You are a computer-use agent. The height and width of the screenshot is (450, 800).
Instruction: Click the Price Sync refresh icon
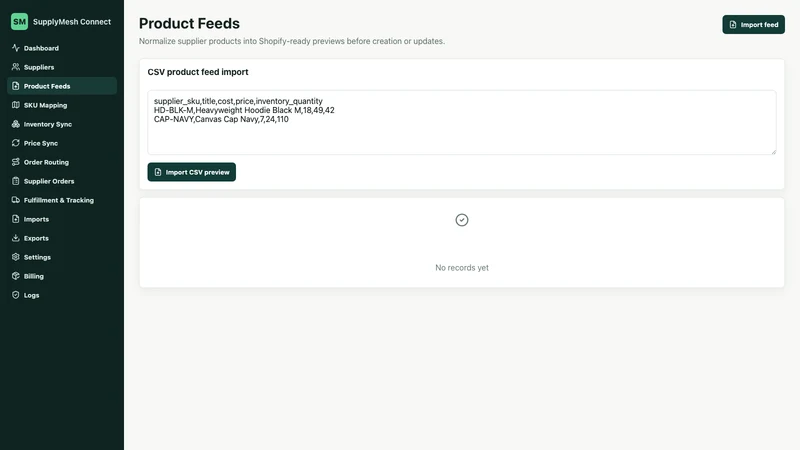coord(16,143)
